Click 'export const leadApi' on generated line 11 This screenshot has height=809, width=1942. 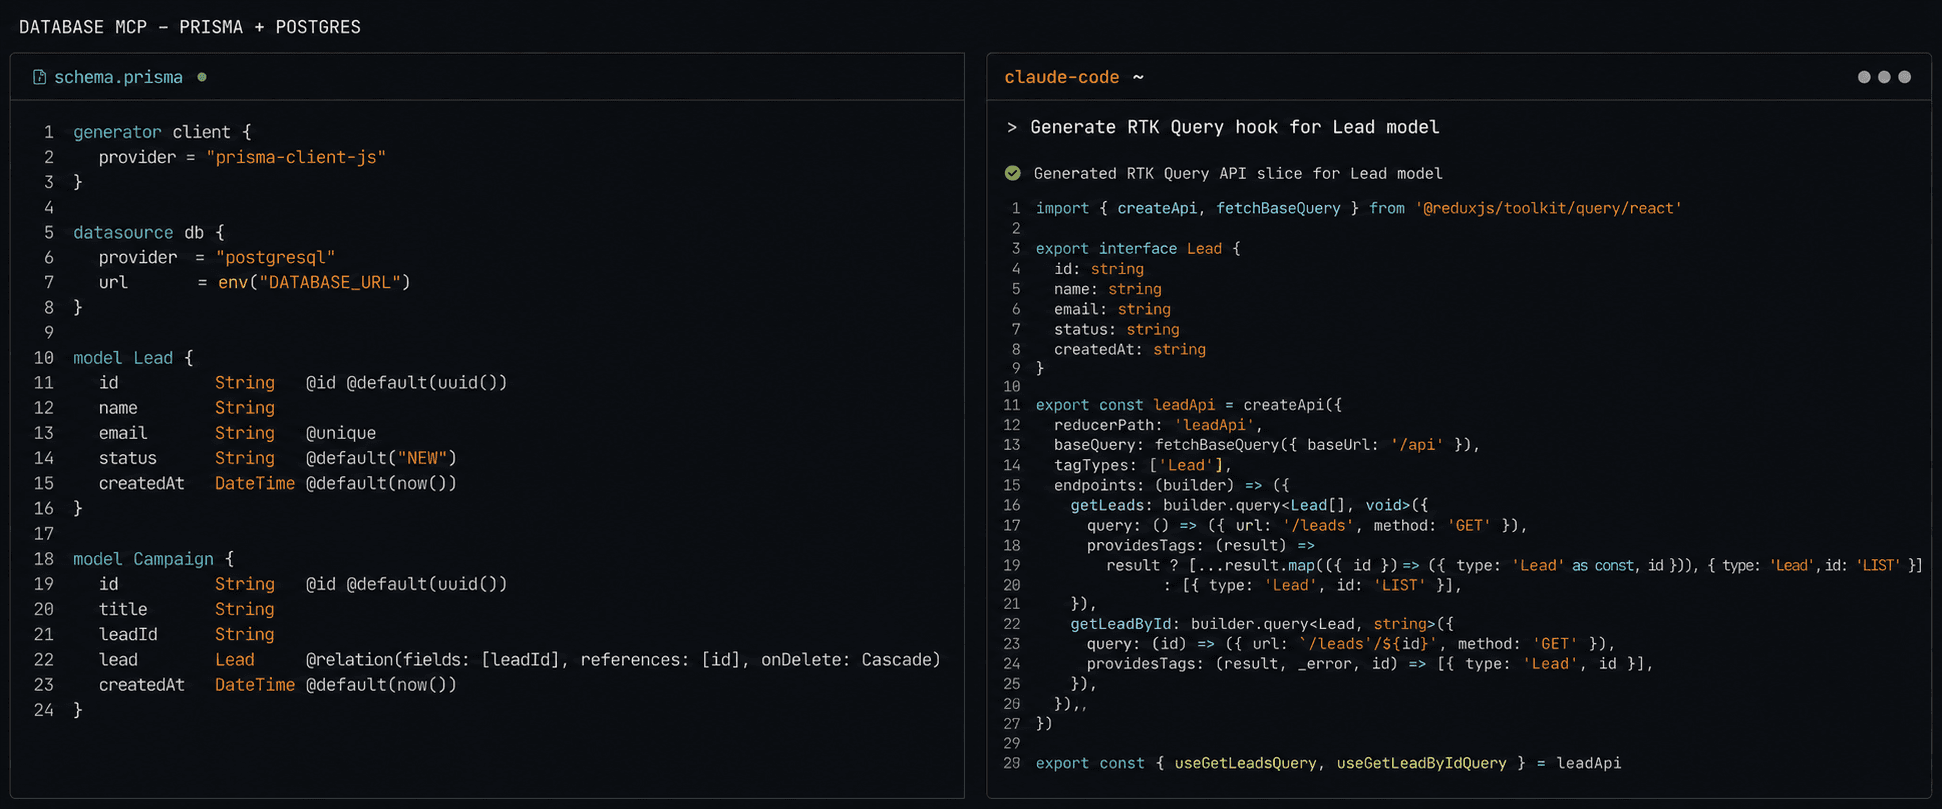[x=1125, y=405]
